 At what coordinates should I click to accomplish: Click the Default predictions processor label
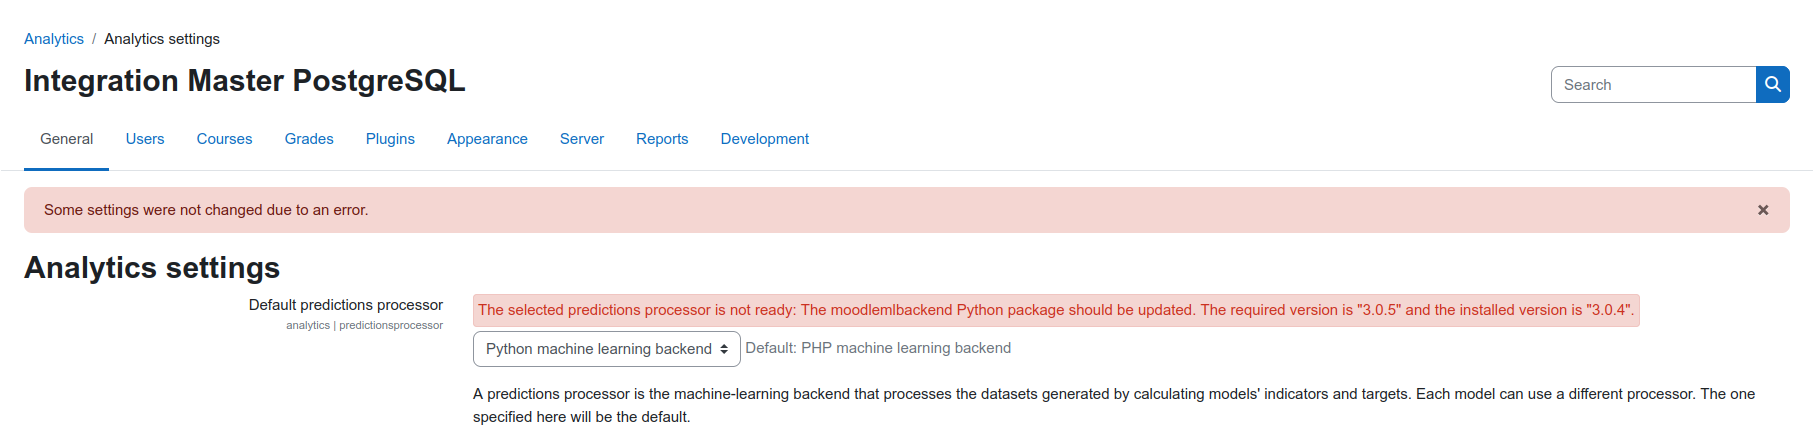pyautogui.click(x=346, y=305)
